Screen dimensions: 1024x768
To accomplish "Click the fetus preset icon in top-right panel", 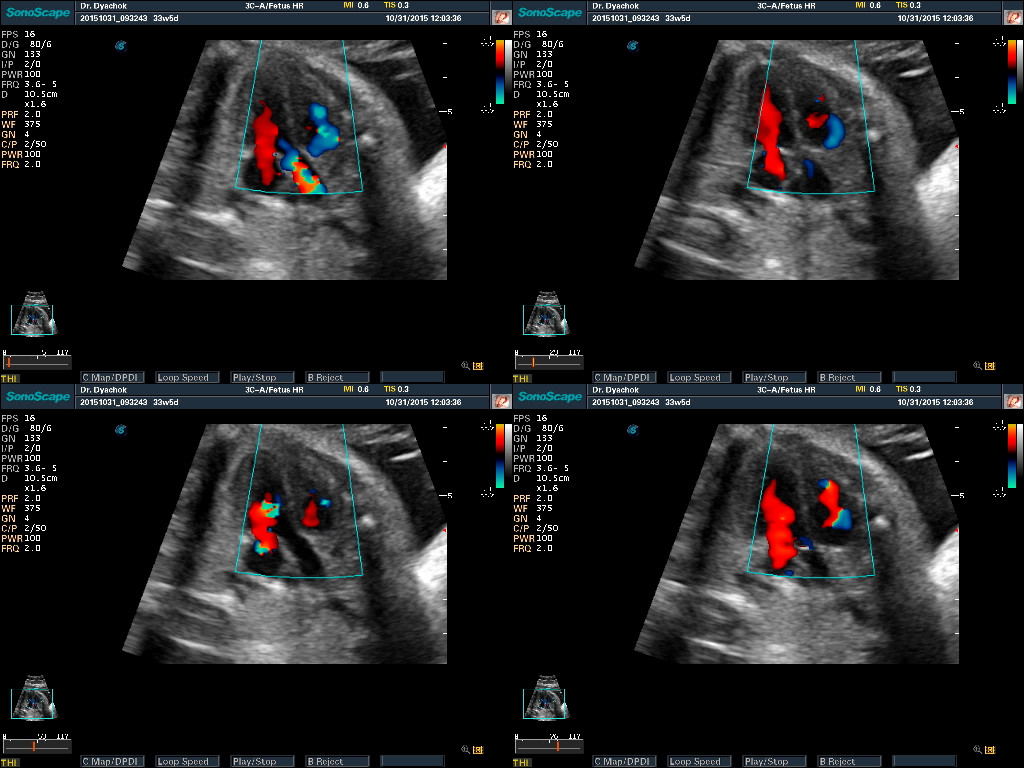I will click(x=1012, y=18).
